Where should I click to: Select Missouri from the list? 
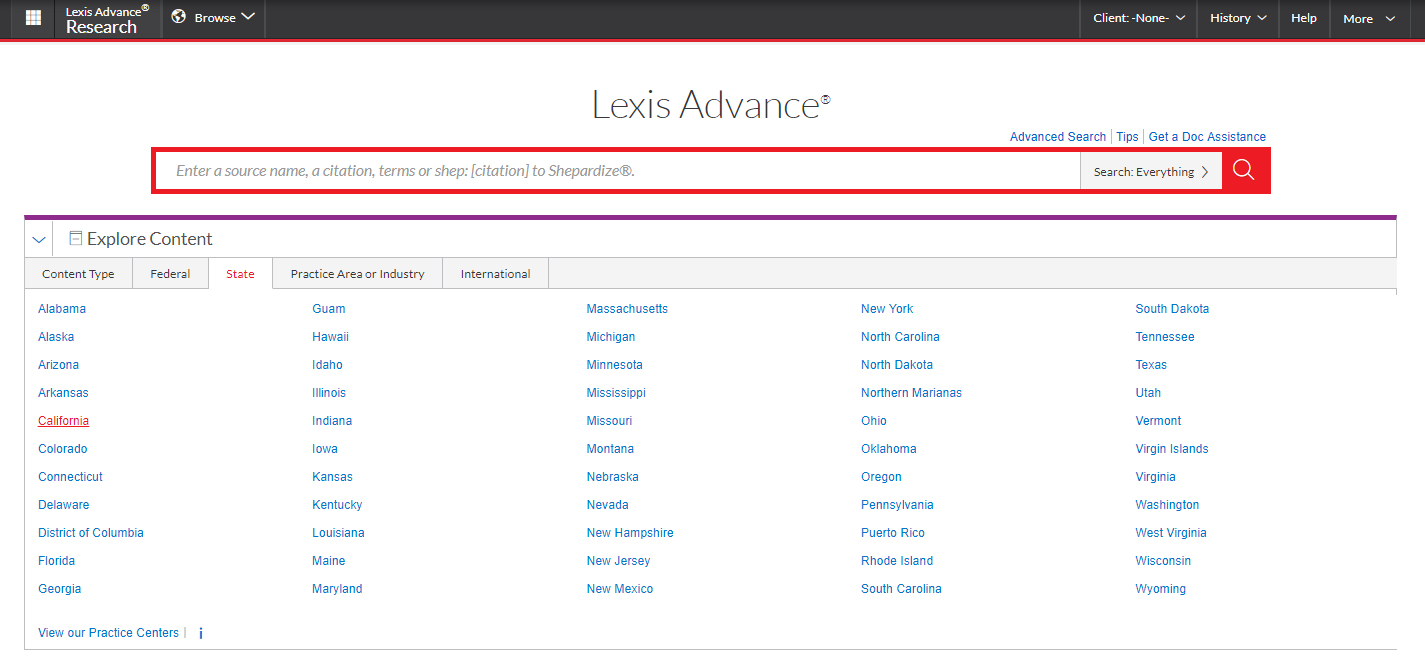tap(609, 421)
